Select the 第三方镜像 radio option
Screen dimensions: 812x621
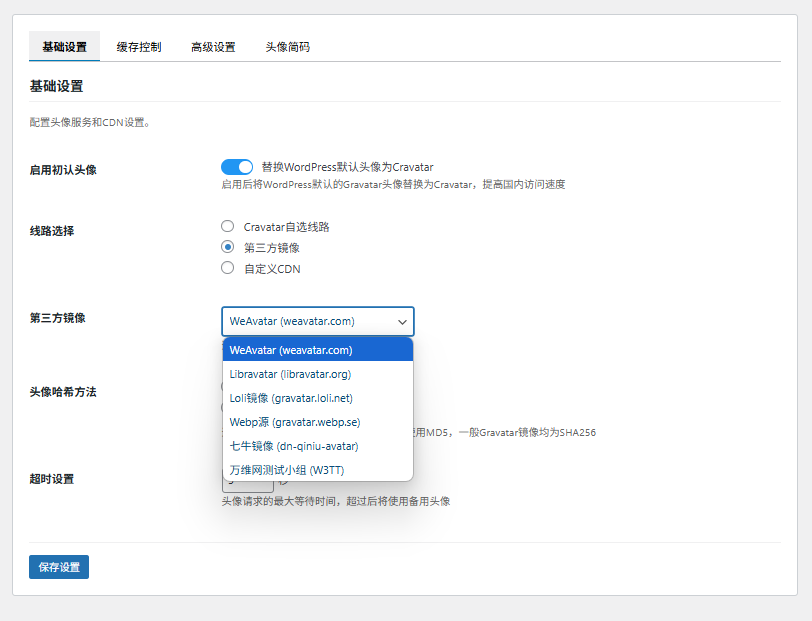228,247
